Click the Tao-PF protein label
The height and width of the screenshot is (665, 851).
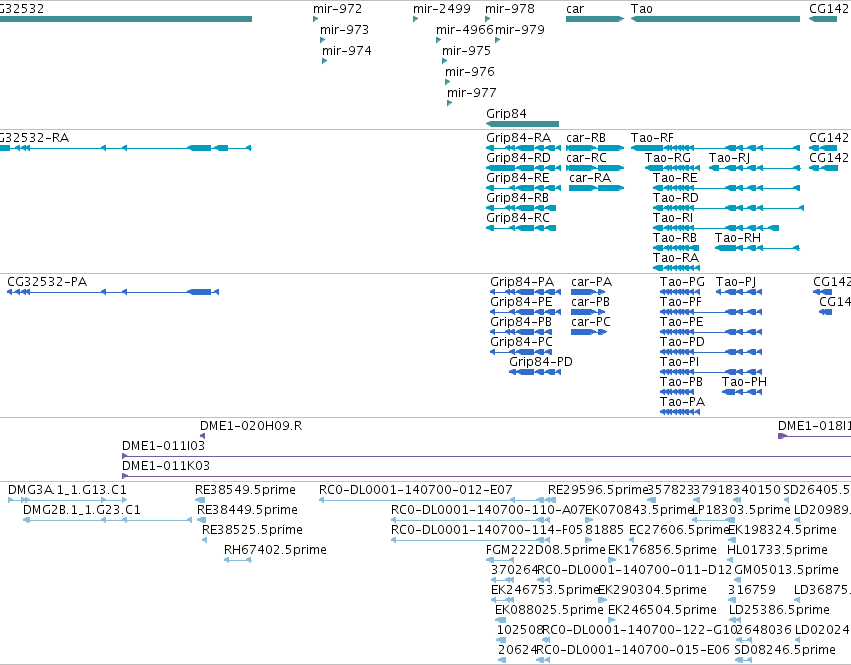[681, 302]
